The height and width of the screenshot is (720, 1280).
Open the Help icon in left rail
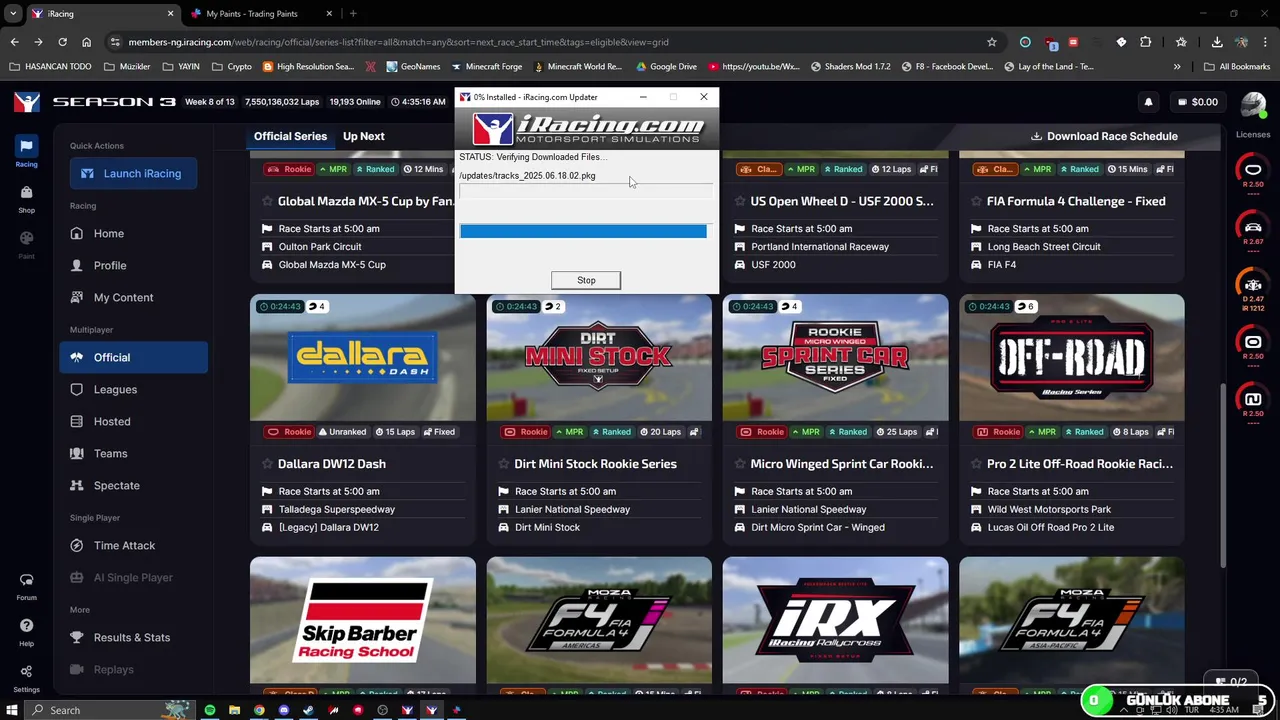point(26,632)
